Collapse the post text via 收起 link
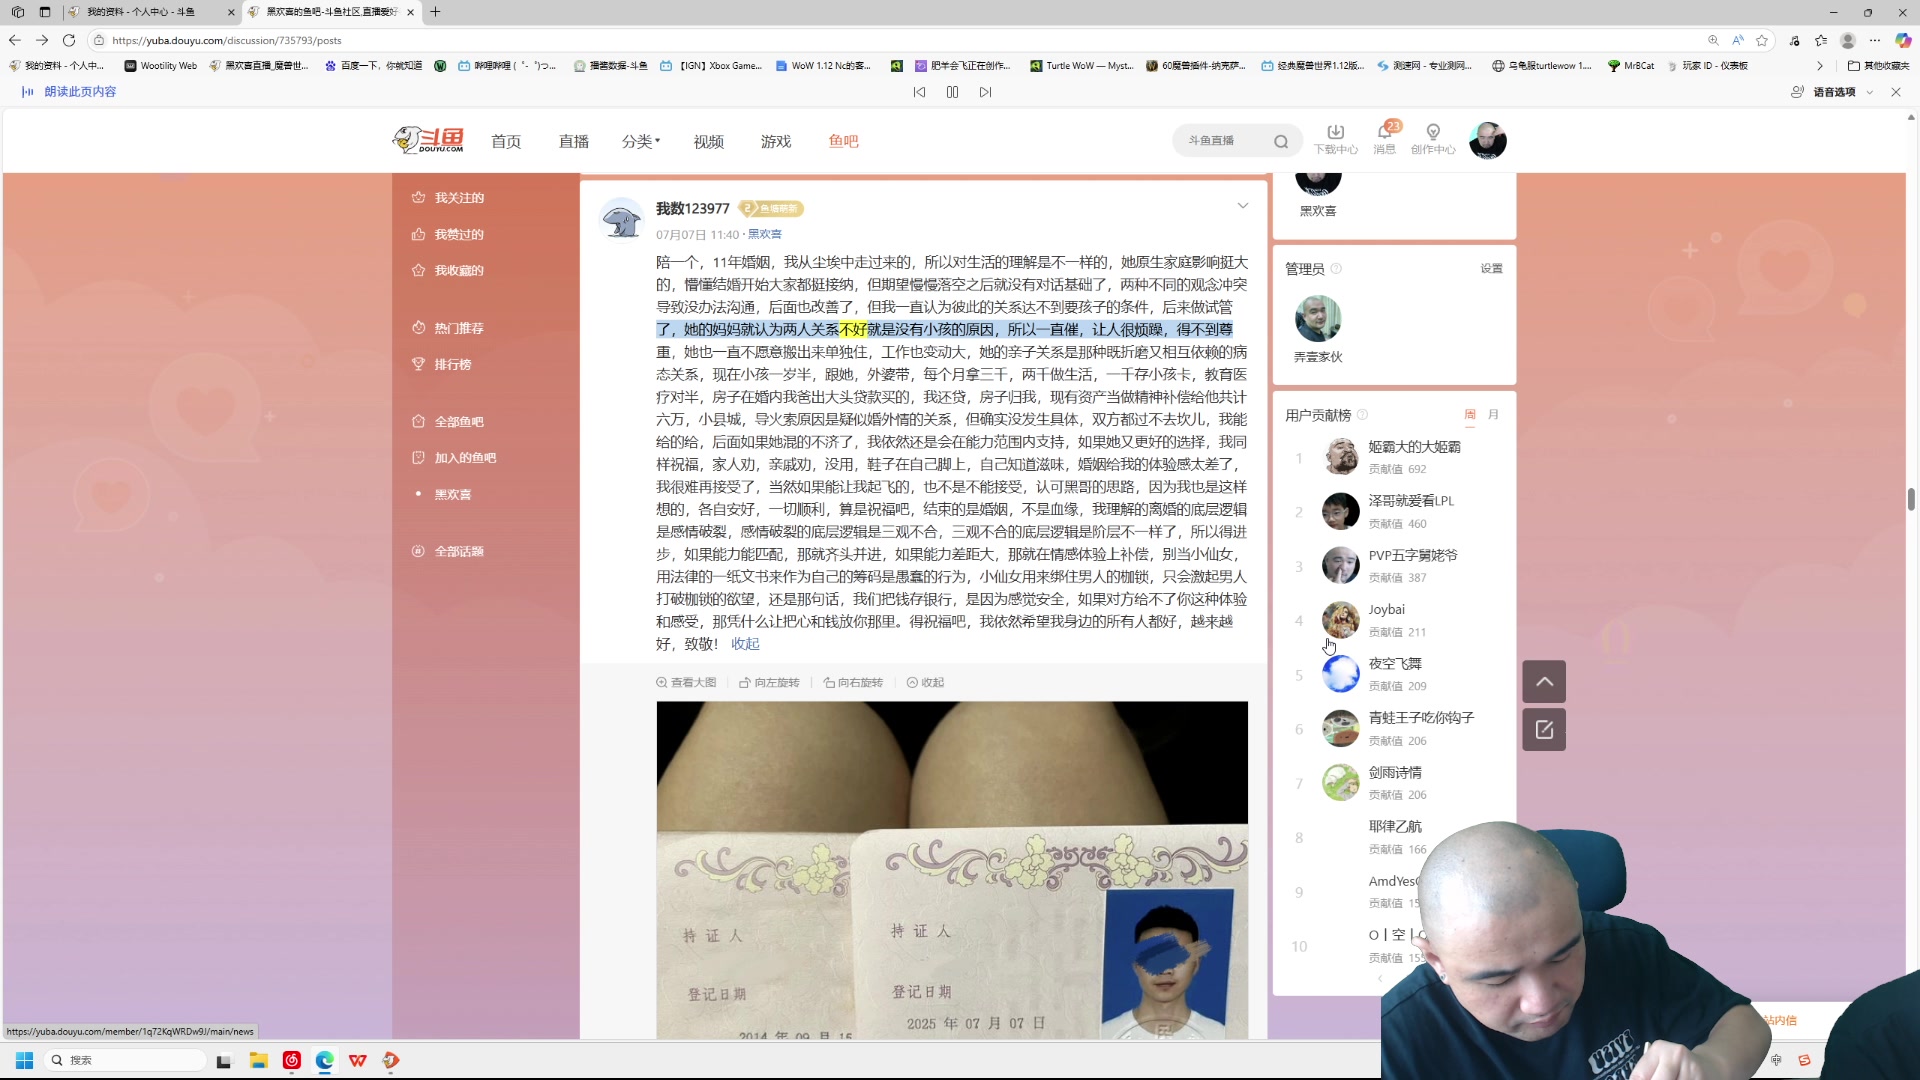Image resolution: width=1920 pixels, height=1080 pixels. click(745, 644)
